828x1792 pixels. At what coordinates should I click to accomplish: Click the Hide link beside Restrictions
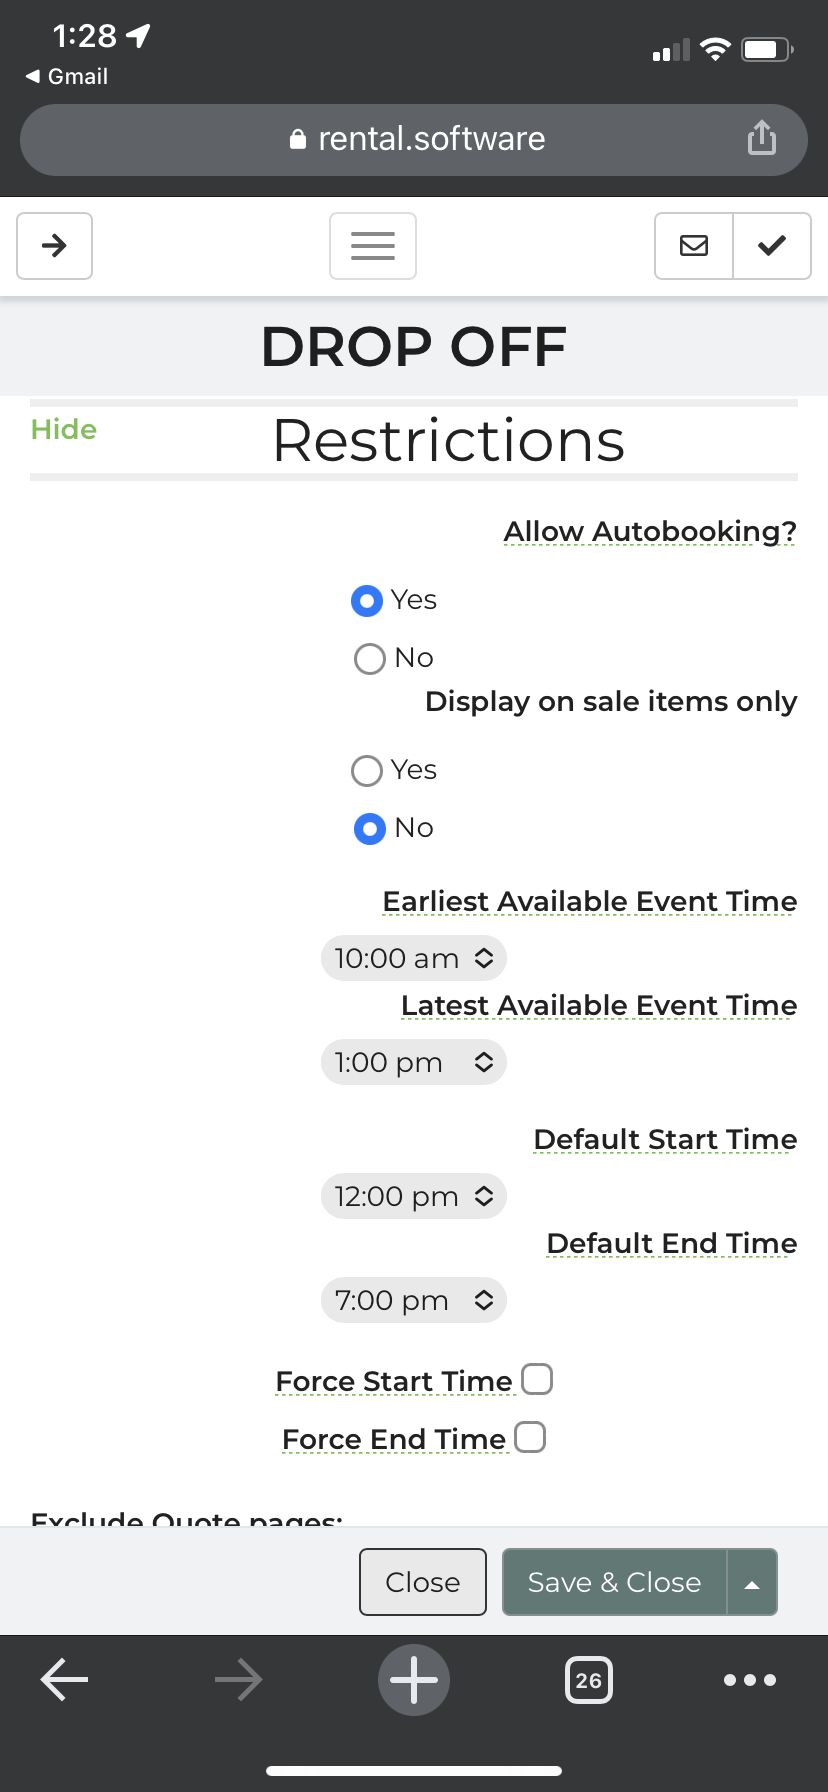pos(64,430)
